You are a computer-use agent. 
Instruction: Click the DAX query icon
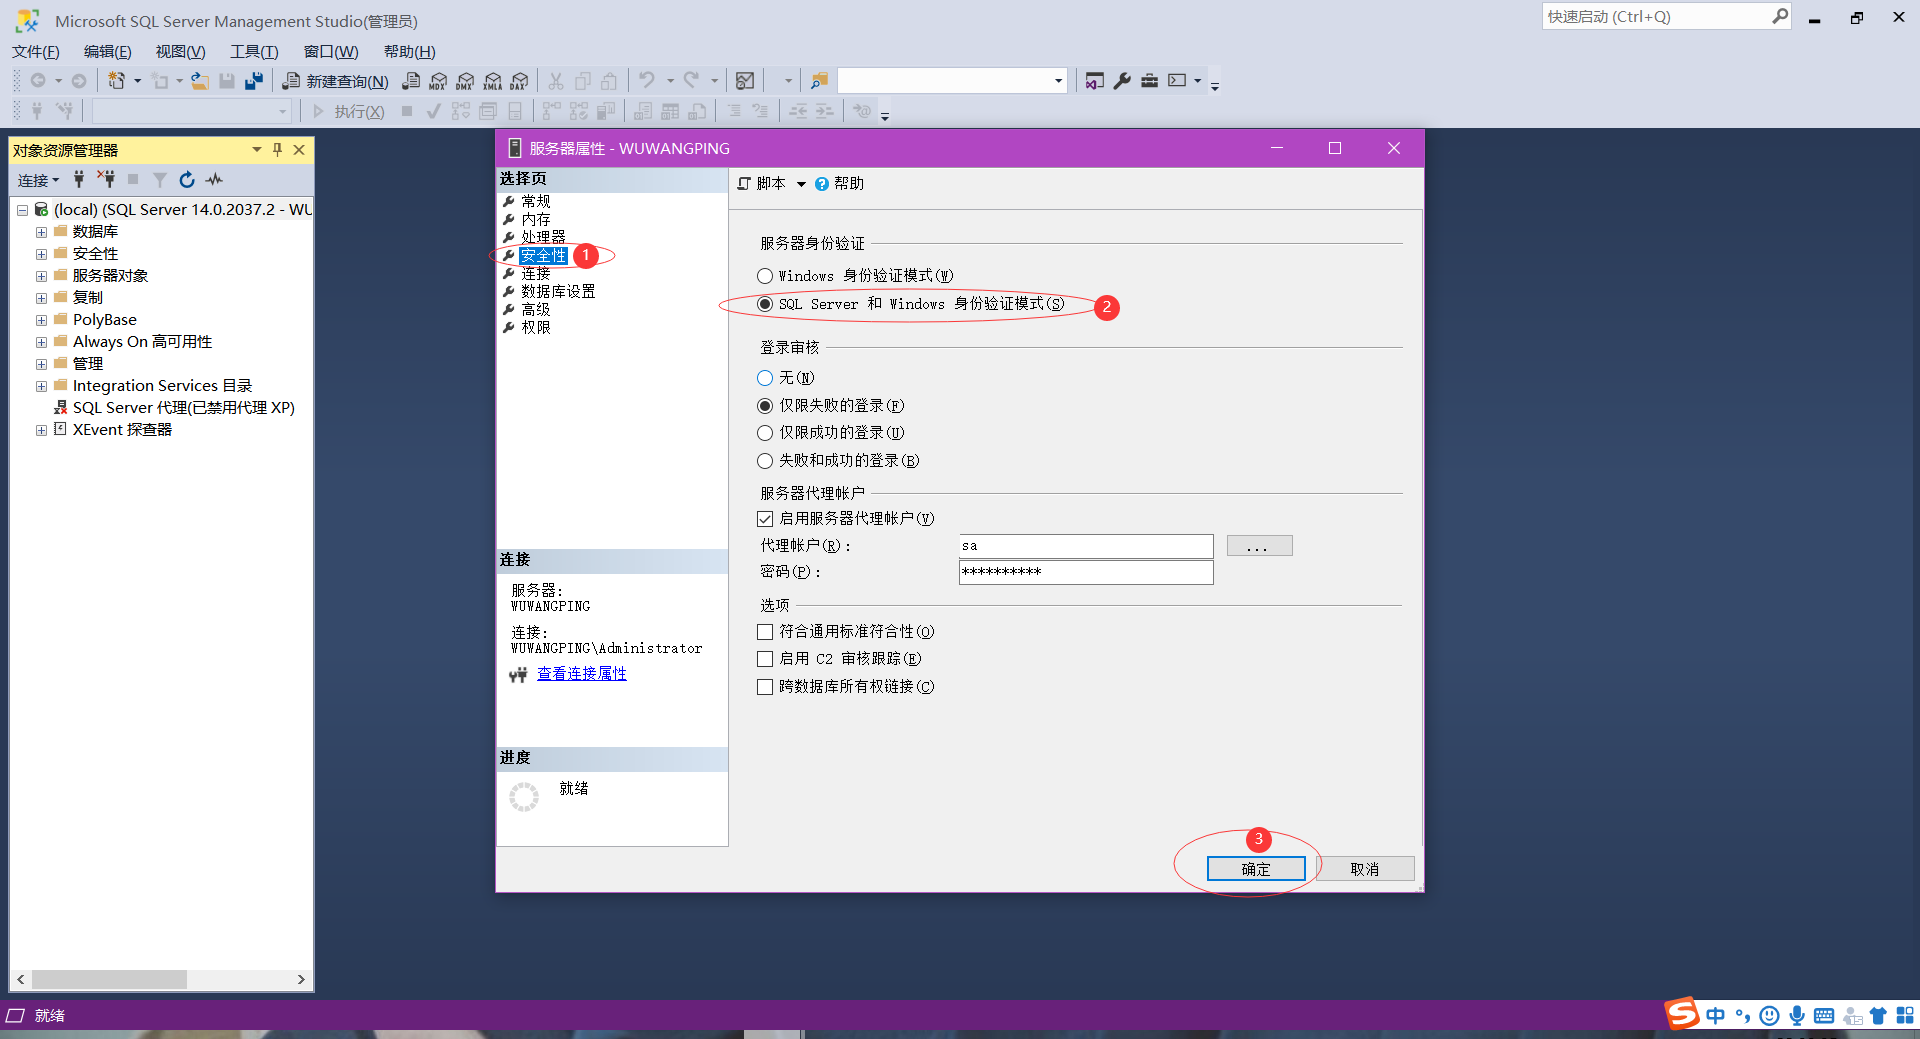519,81
